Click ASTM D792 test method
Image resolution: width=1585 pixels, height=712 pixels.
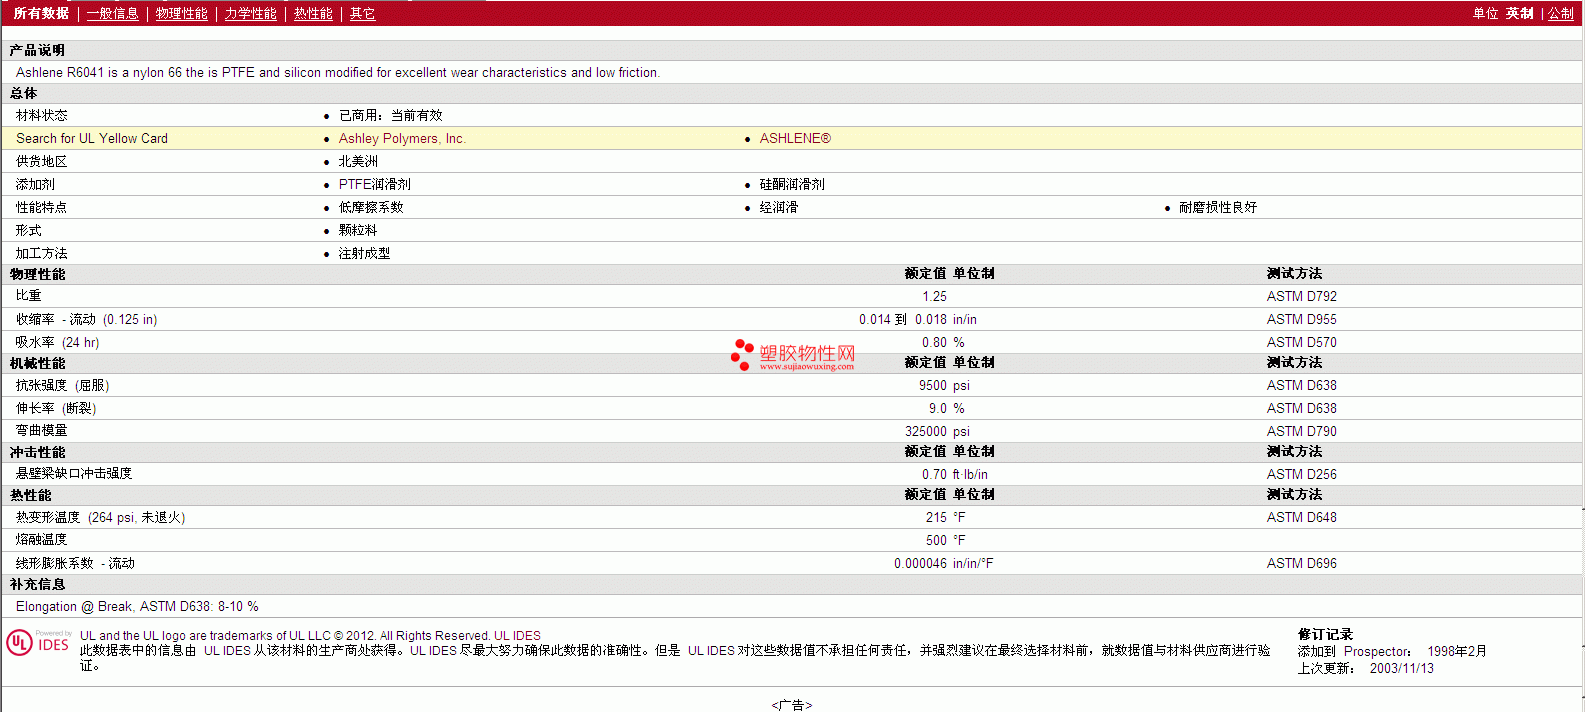point(1301,297)
